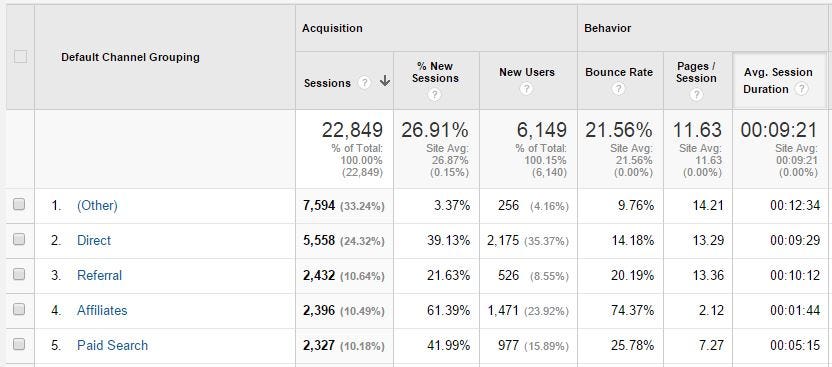Check the box for the (Other) row
Screen dimensions: 832x367
19,204
